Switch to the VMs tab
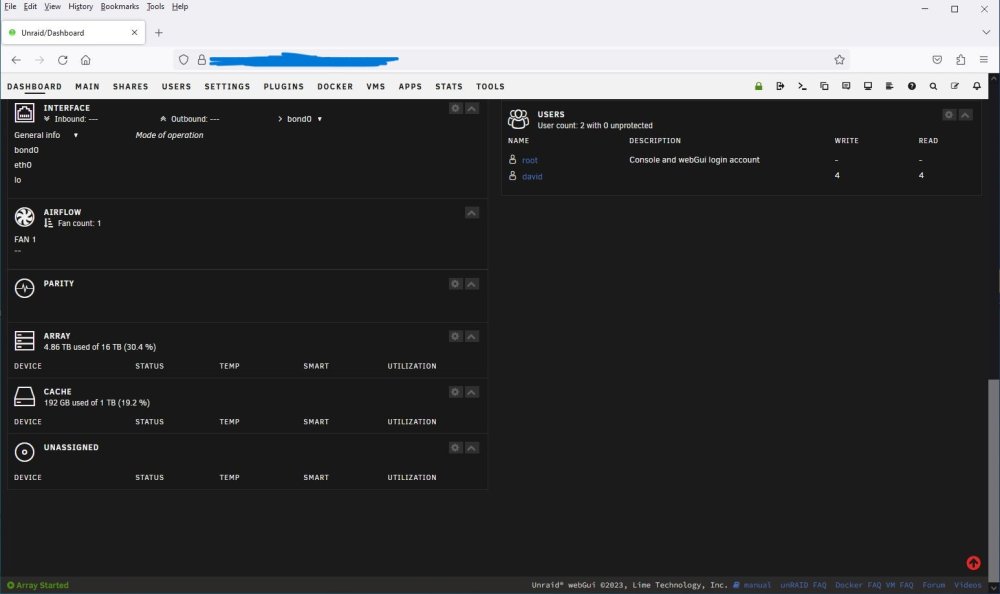 pyautogui.click(x=376, y=87)
